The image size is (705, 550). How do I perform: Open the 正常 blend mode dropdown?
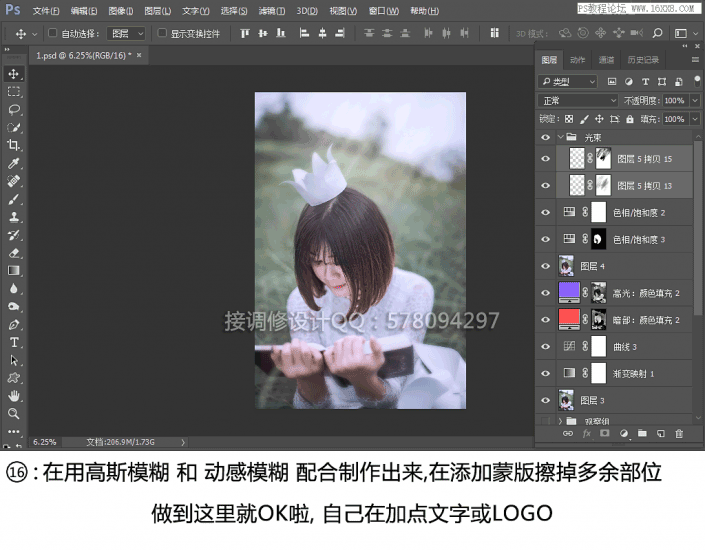578,101
